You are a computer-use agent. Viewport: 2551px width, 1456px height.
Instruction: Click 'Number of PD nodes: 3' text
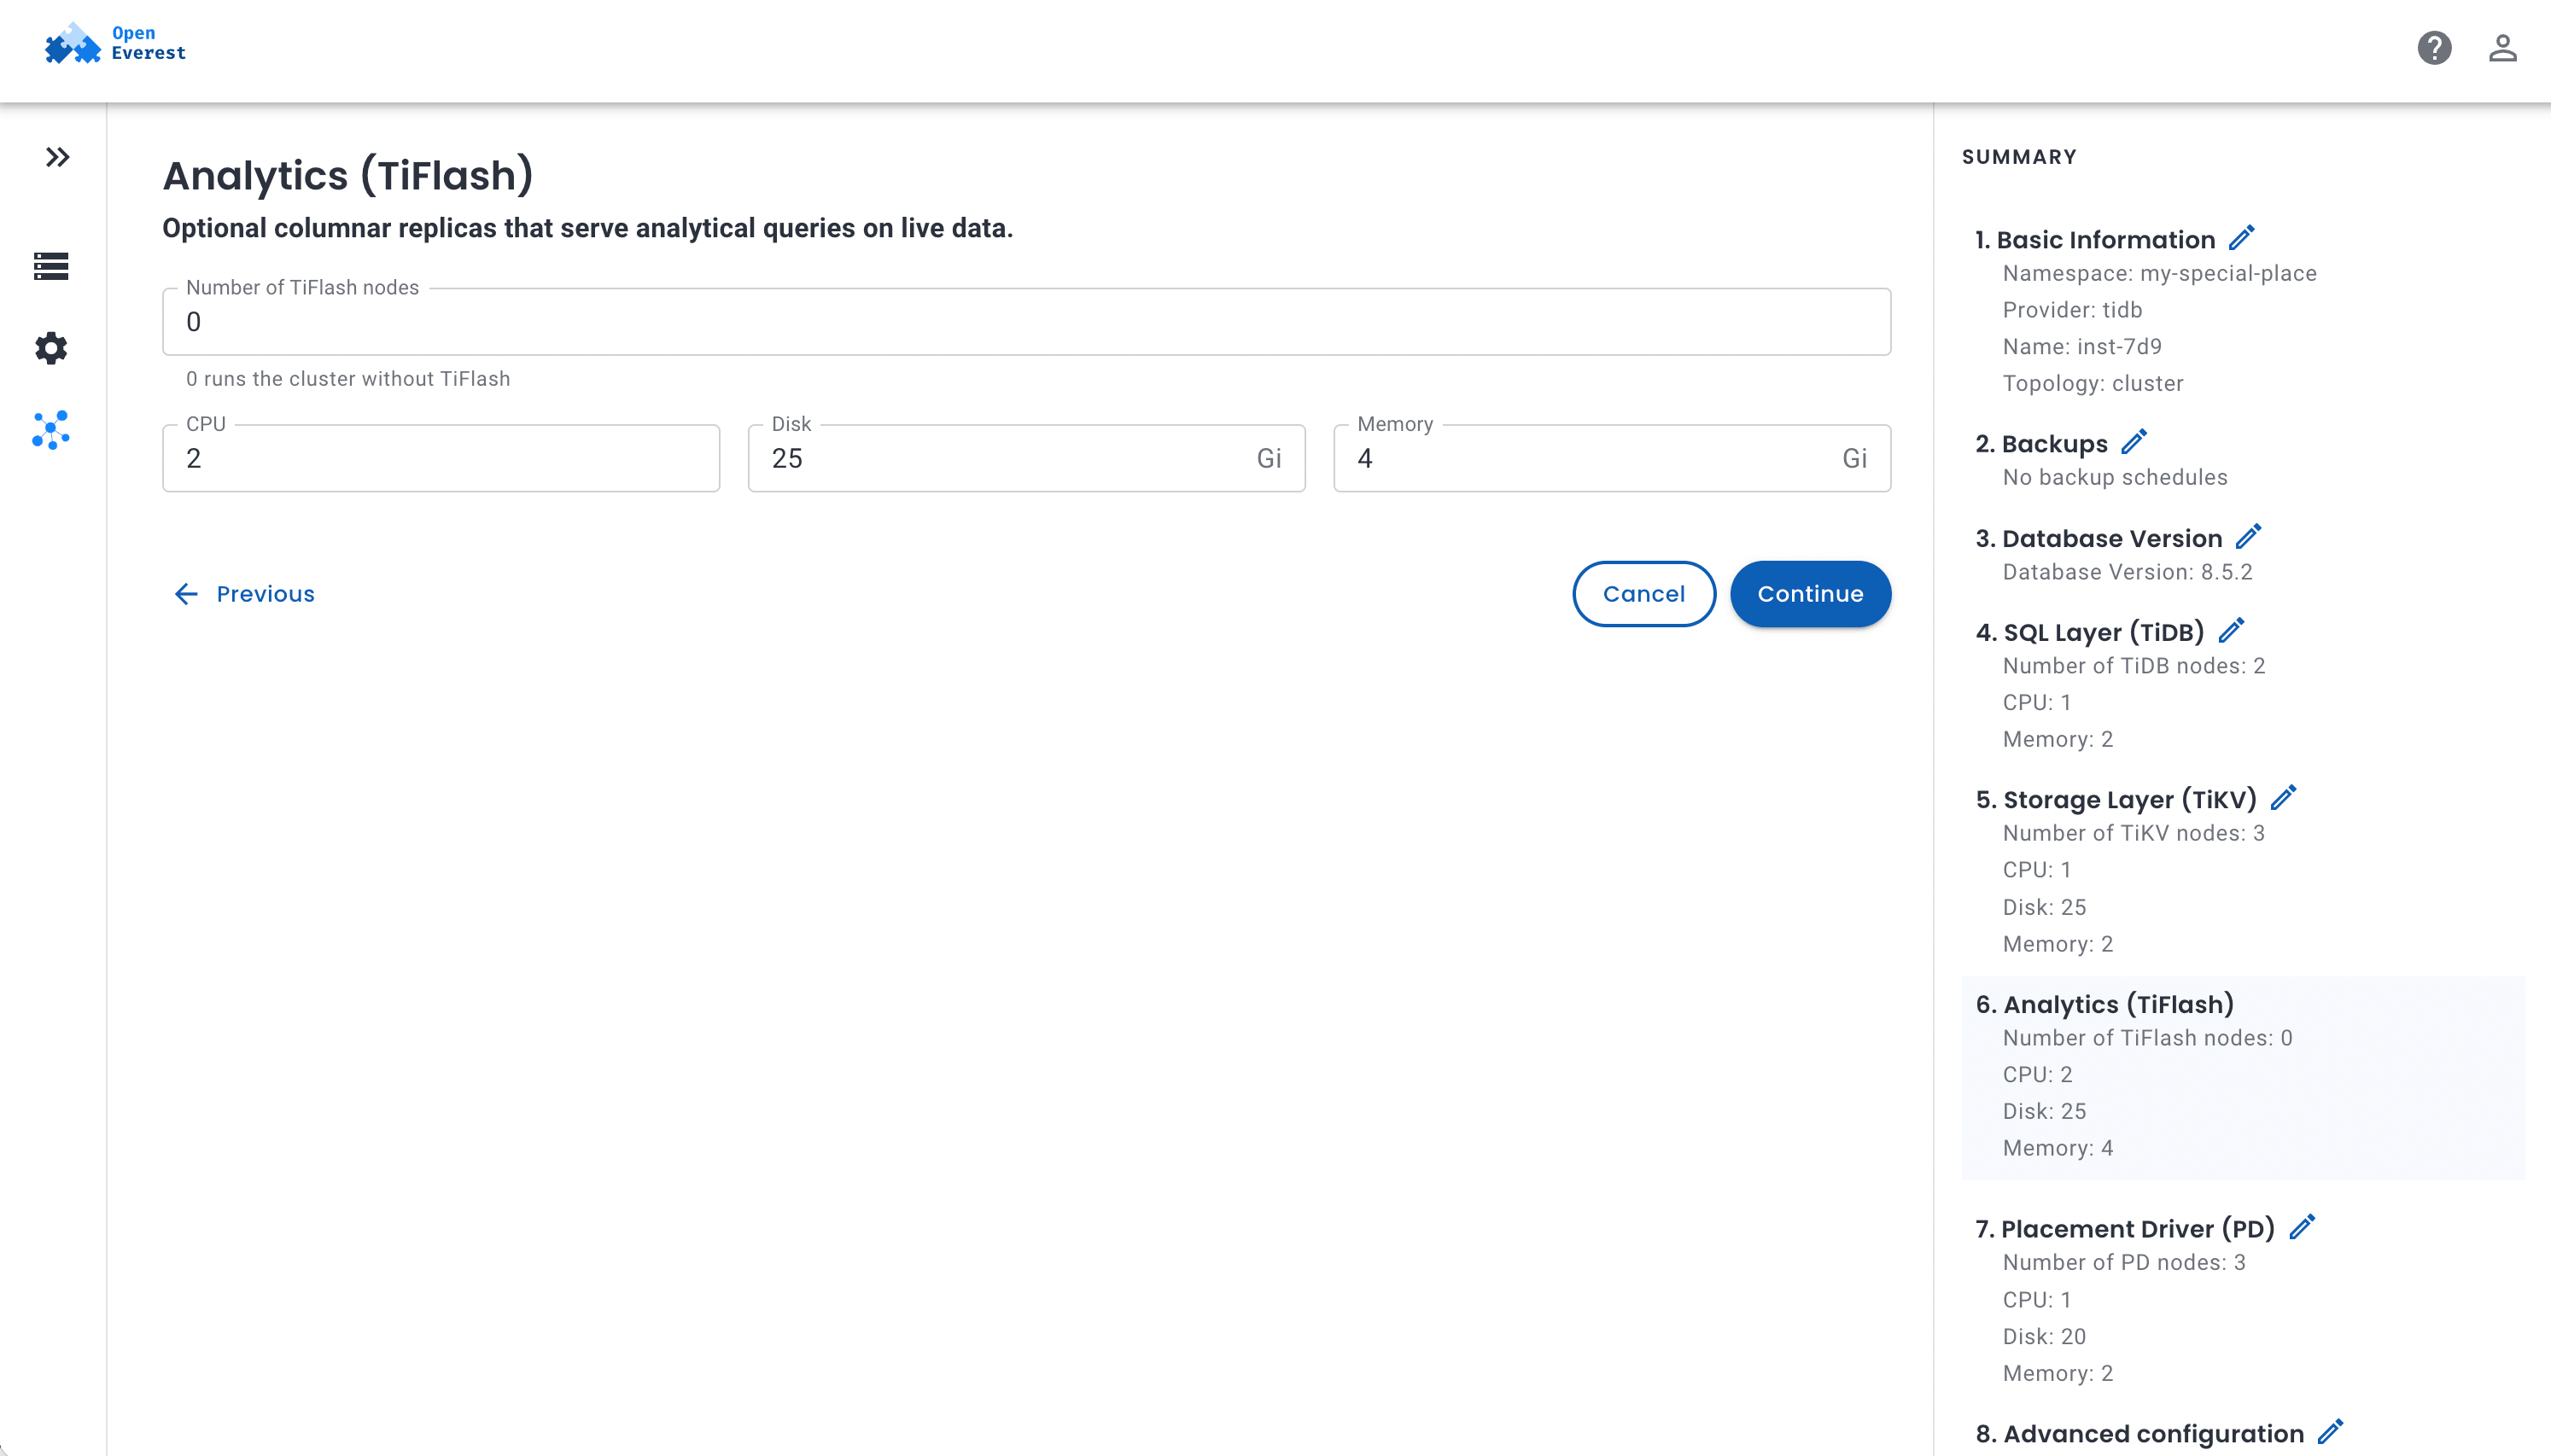tap(2124, 1262)
